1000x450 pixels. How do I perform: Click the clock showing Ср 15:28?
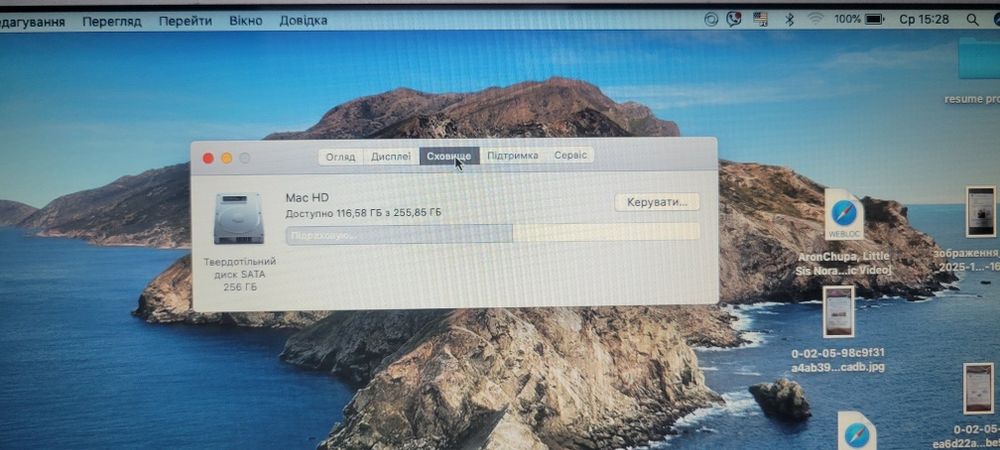(924, 20)
